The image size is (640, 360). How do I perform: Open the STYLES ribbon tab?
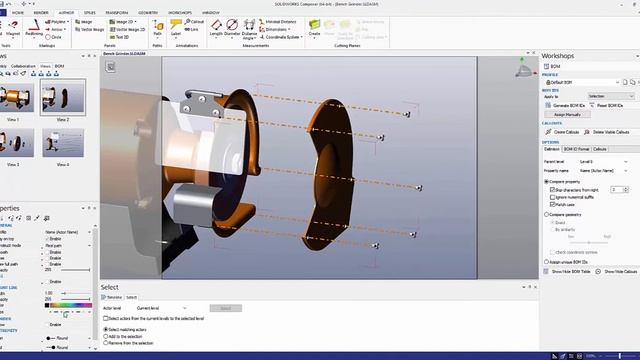[x=89, y=13]
